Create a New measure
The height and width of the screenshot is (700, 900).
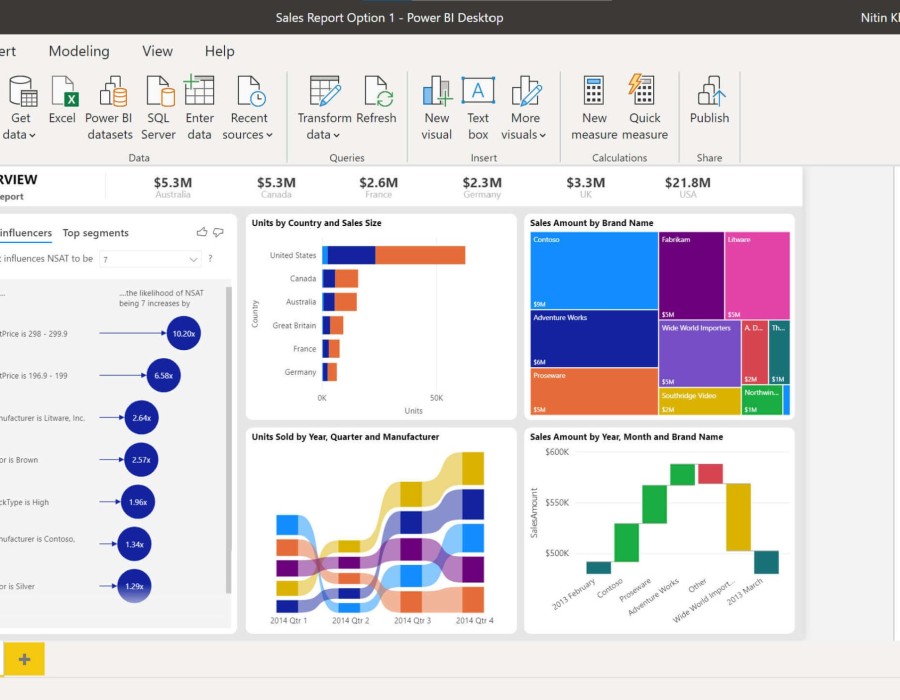(594, 92)
